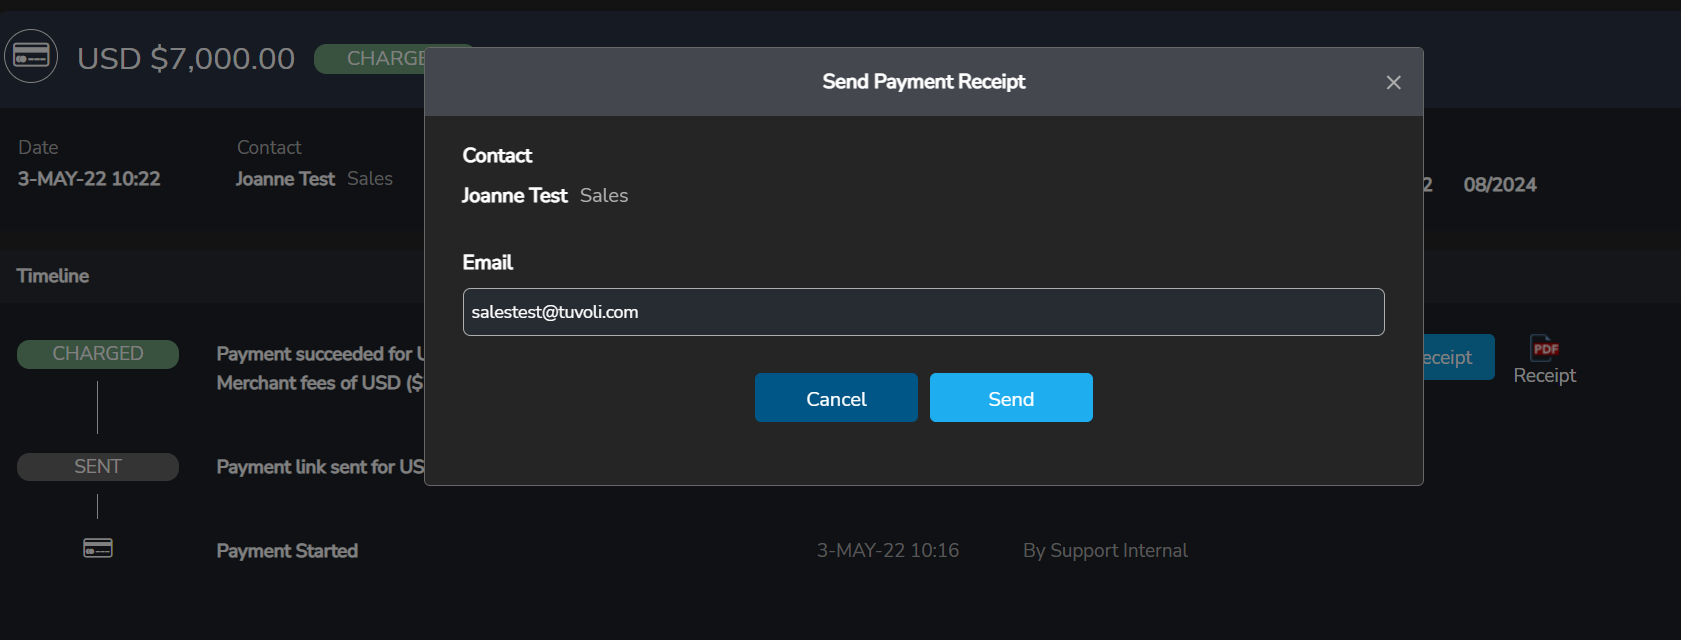
Task: Focus the Email input field
Action: point(923,312)
